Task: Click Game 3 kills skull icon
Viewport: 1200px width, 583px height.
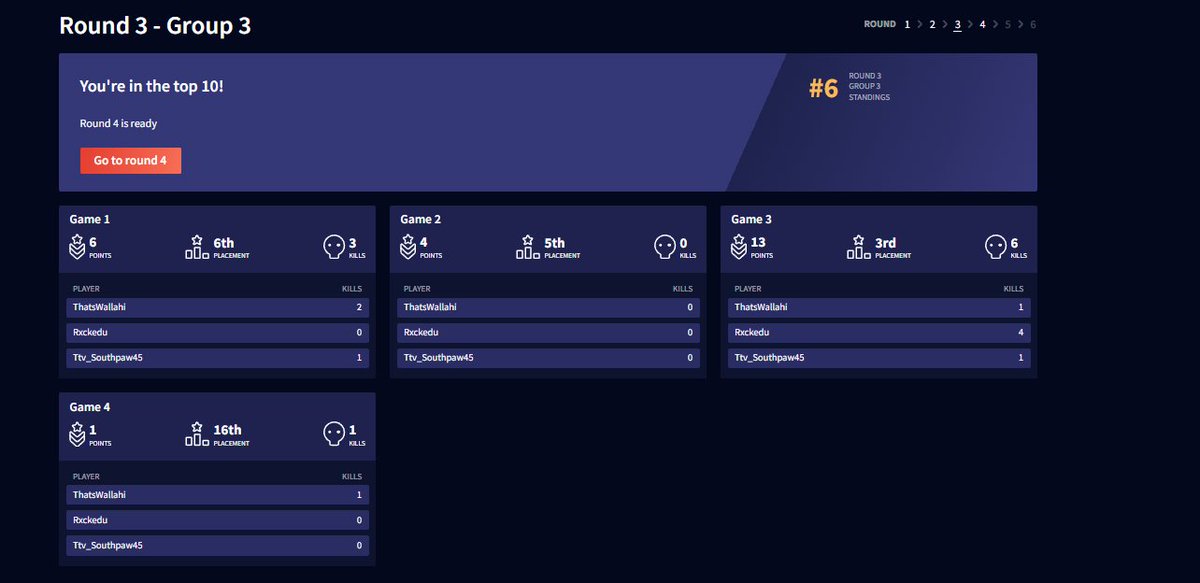Action: pyautogui.click(x=996, y=247)
